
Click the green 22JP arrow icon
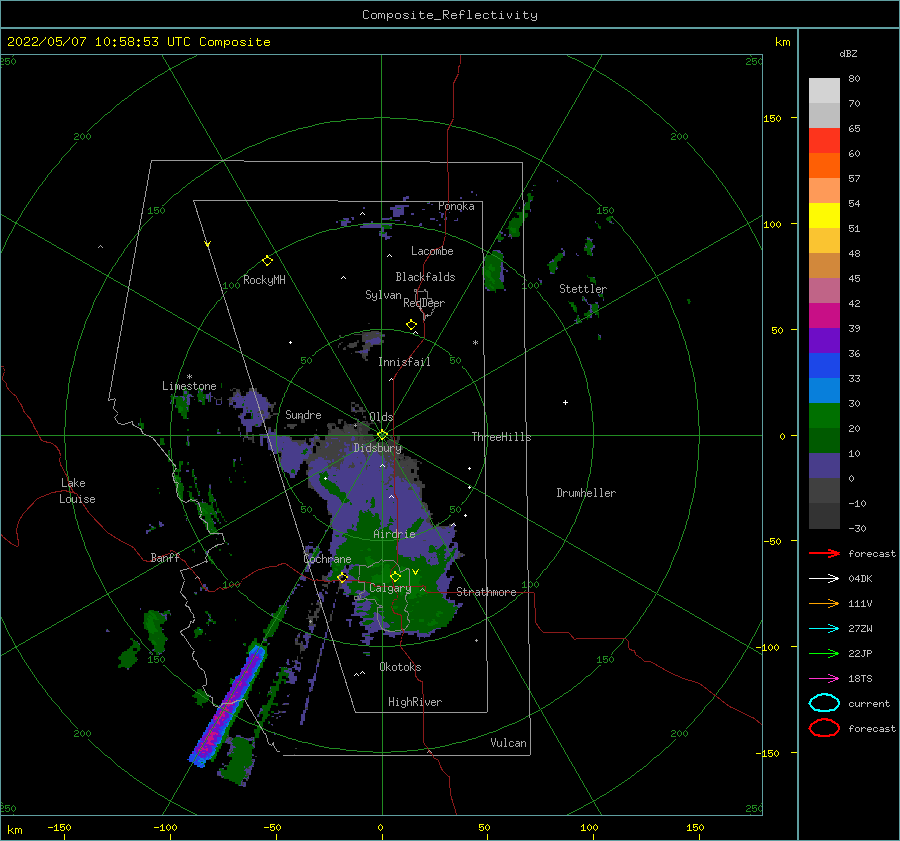(x=824, y=653)
